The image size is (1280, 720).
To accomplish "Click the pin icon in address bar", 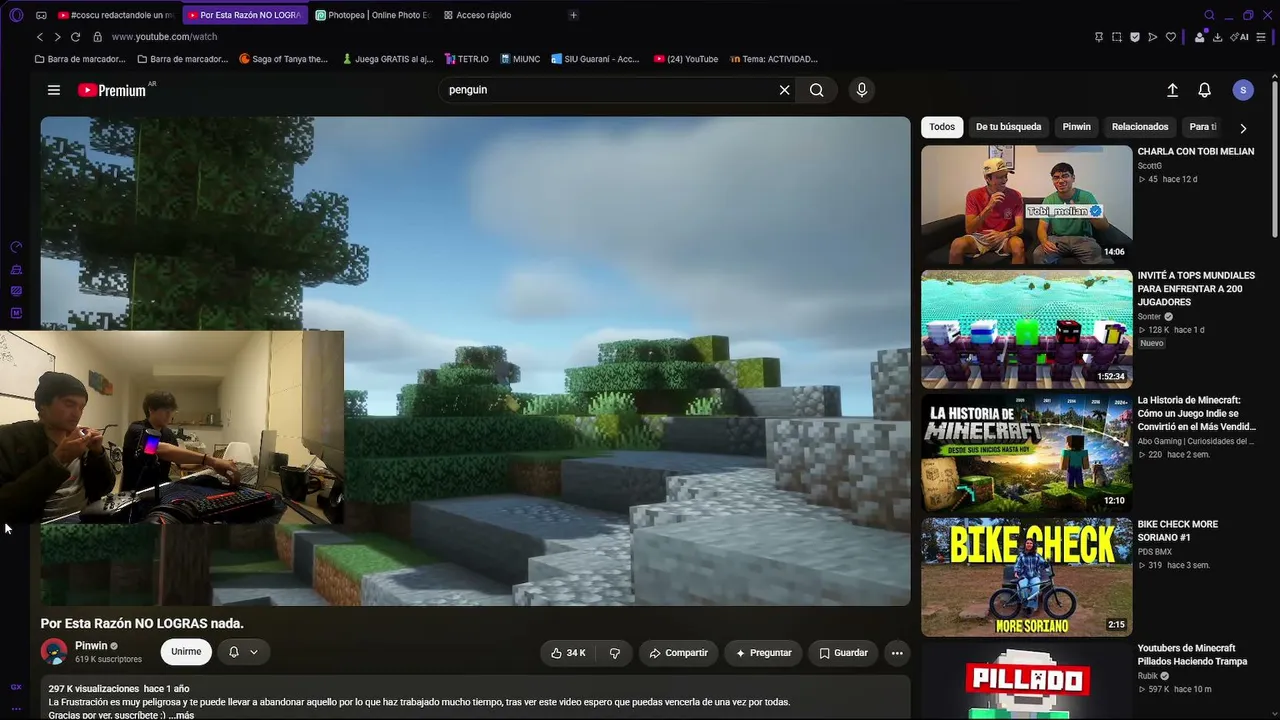I will tap(1099, 37).
